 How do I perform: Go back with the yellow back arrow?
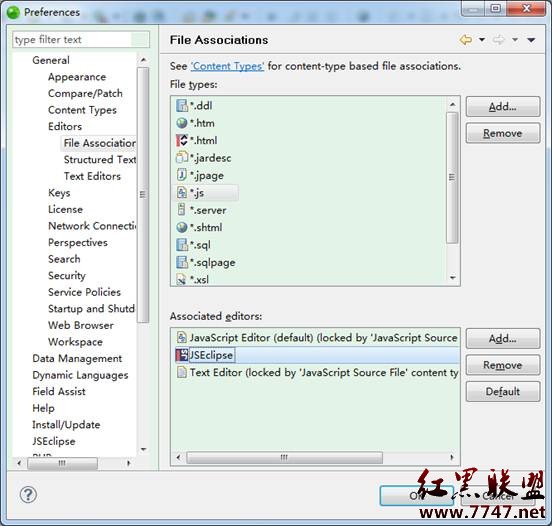(466, 40)
